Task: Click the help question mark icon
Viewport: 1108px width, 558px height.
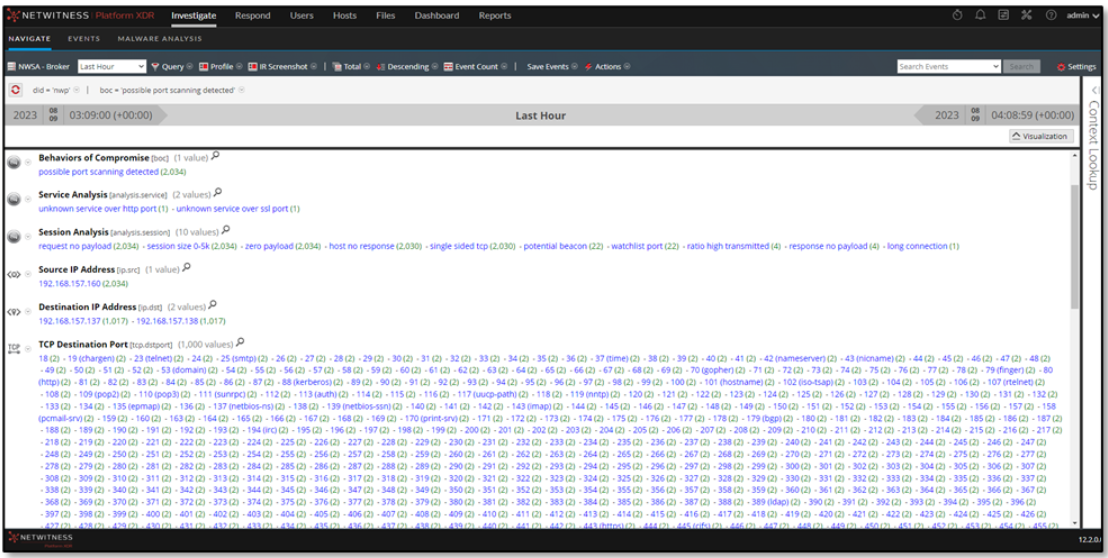Action: [1051, 15]
